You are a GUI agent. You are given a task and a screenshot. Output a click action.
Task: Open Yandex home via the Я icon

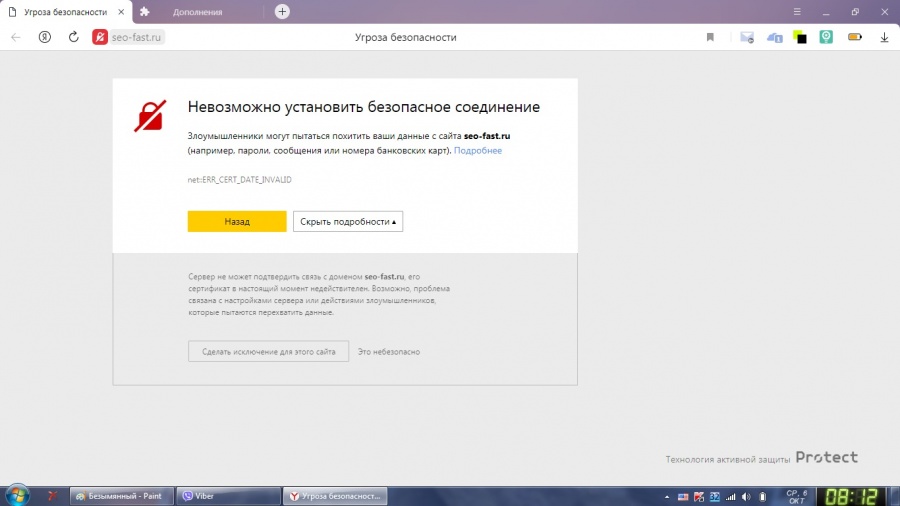44,37
